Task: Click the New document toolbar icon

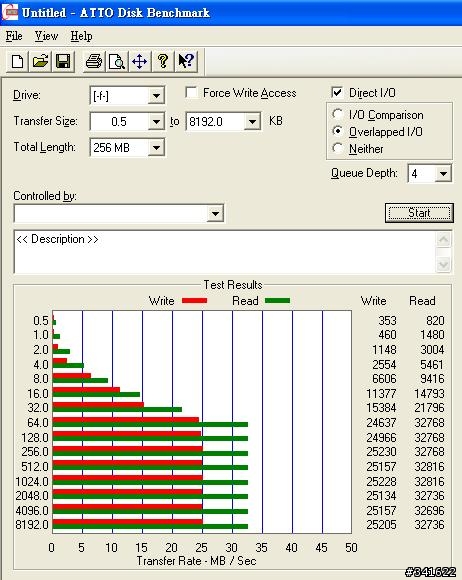Action: pyautogui.click(x=17, y=61)
